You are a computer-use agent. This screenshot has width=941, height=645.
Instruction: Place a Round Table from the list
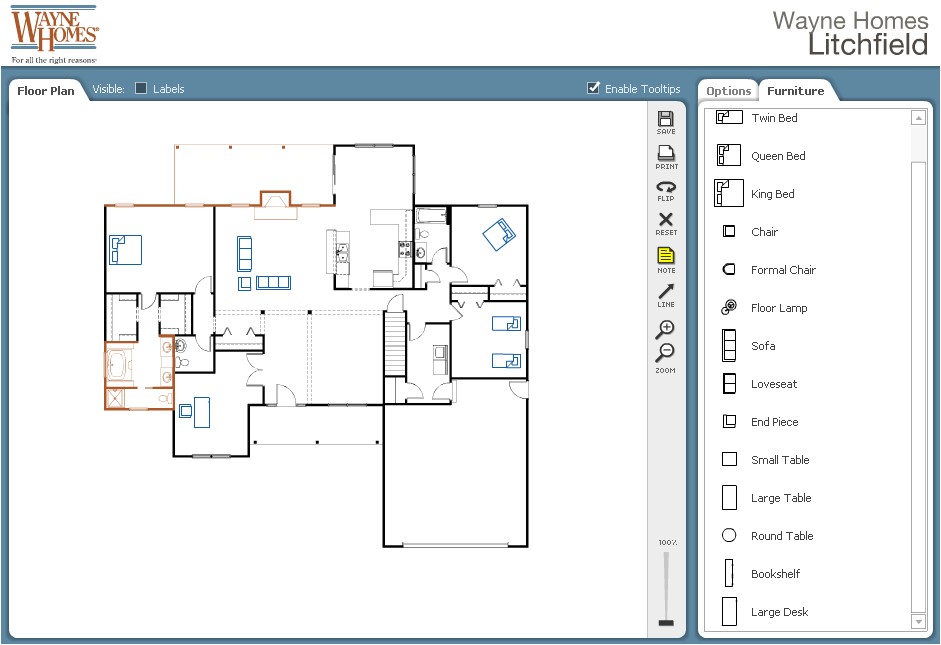point(728,535)
